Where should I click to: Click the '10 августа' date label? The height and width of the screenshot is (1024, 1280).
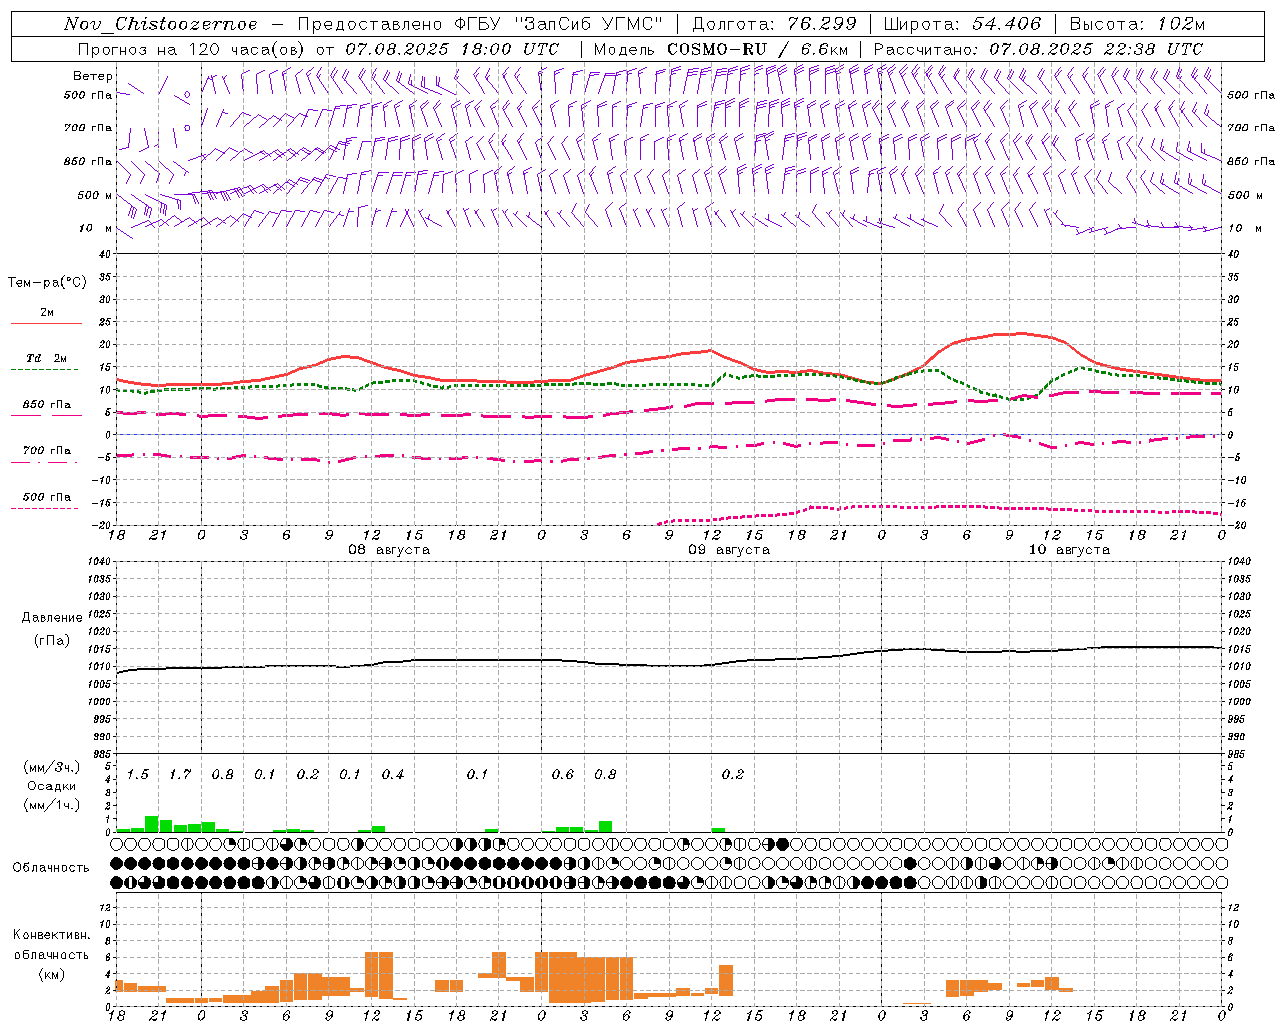(1069, 550)
